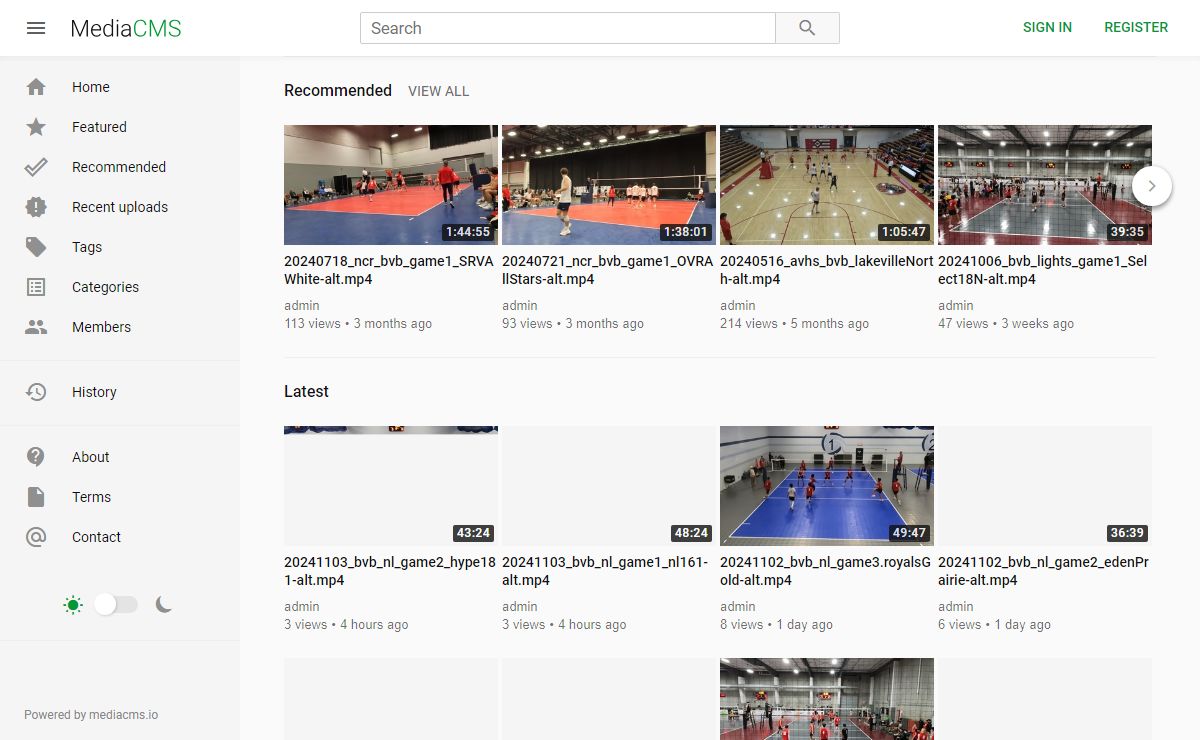
Task: Open the Home menu item
Action: click(x=120, y=87)
